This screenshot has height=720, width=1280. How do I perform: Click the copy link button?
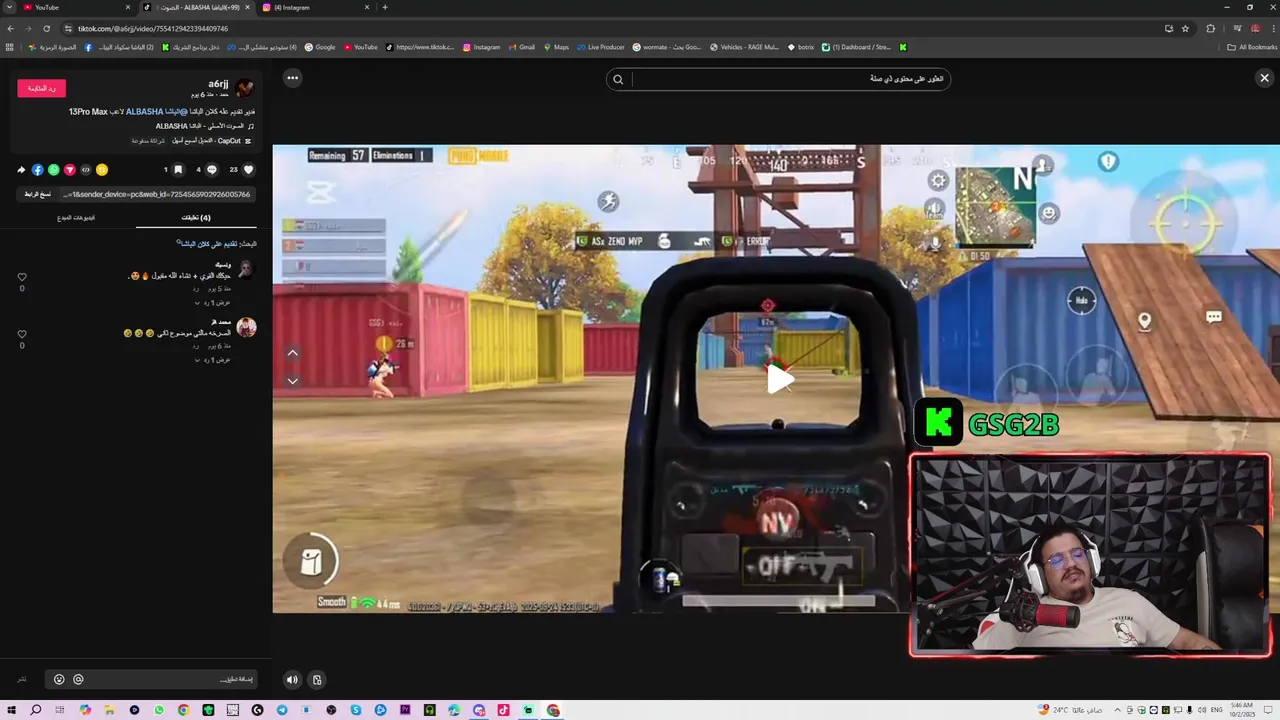click(38, 194)
